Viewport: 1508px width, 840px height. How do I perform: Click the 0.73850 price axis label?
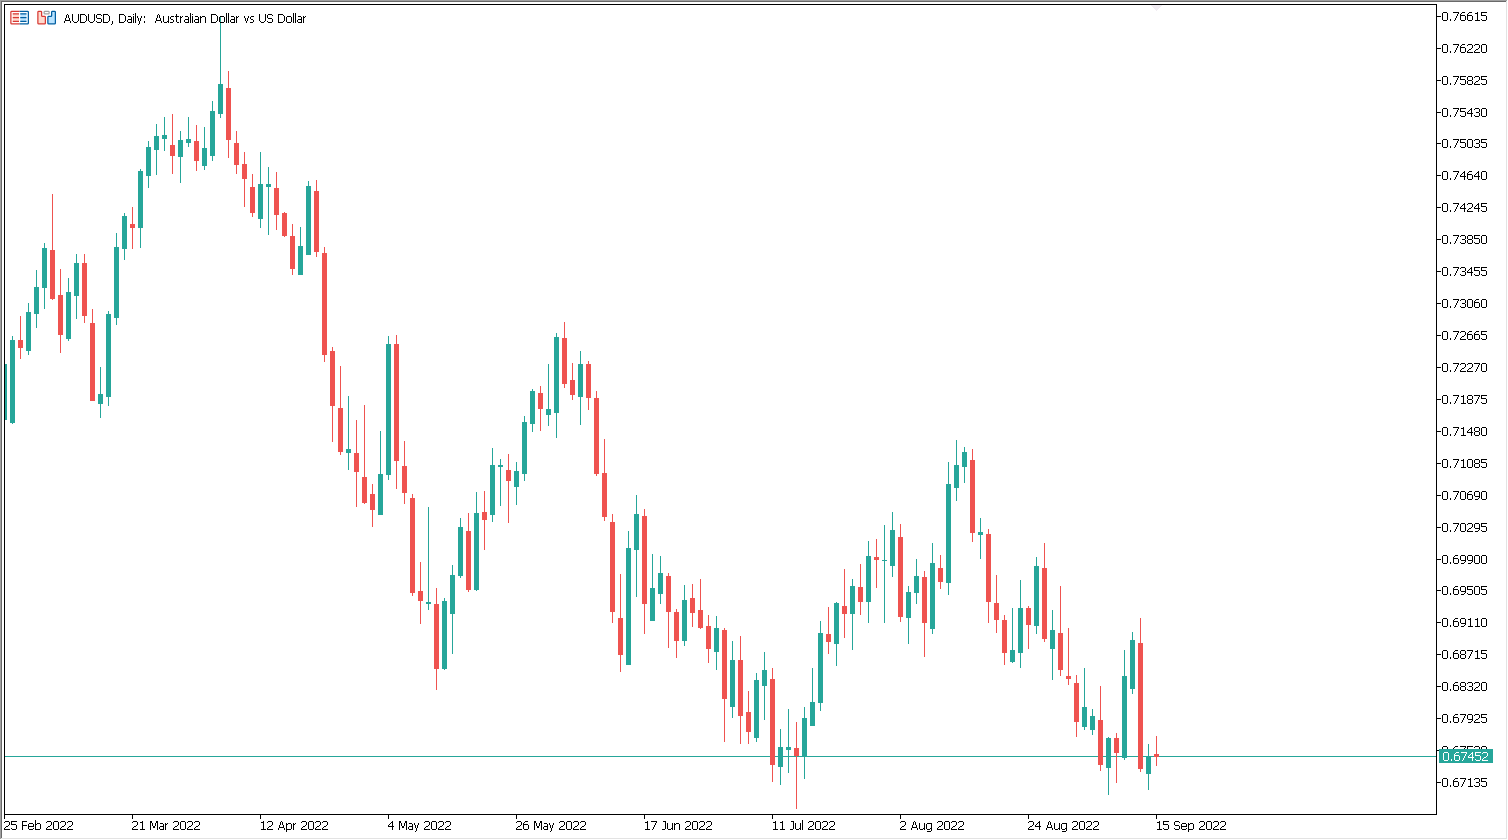click(1466, 240)
